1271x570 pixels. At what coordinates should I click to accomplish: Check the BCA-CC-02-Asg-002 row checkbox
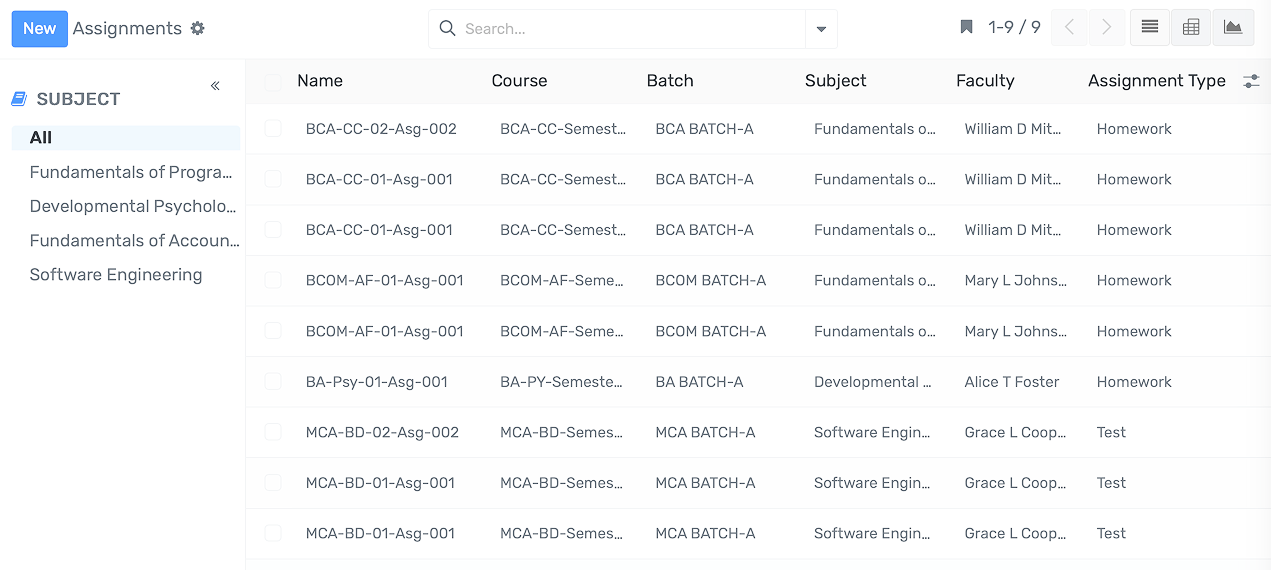point(273,128)
